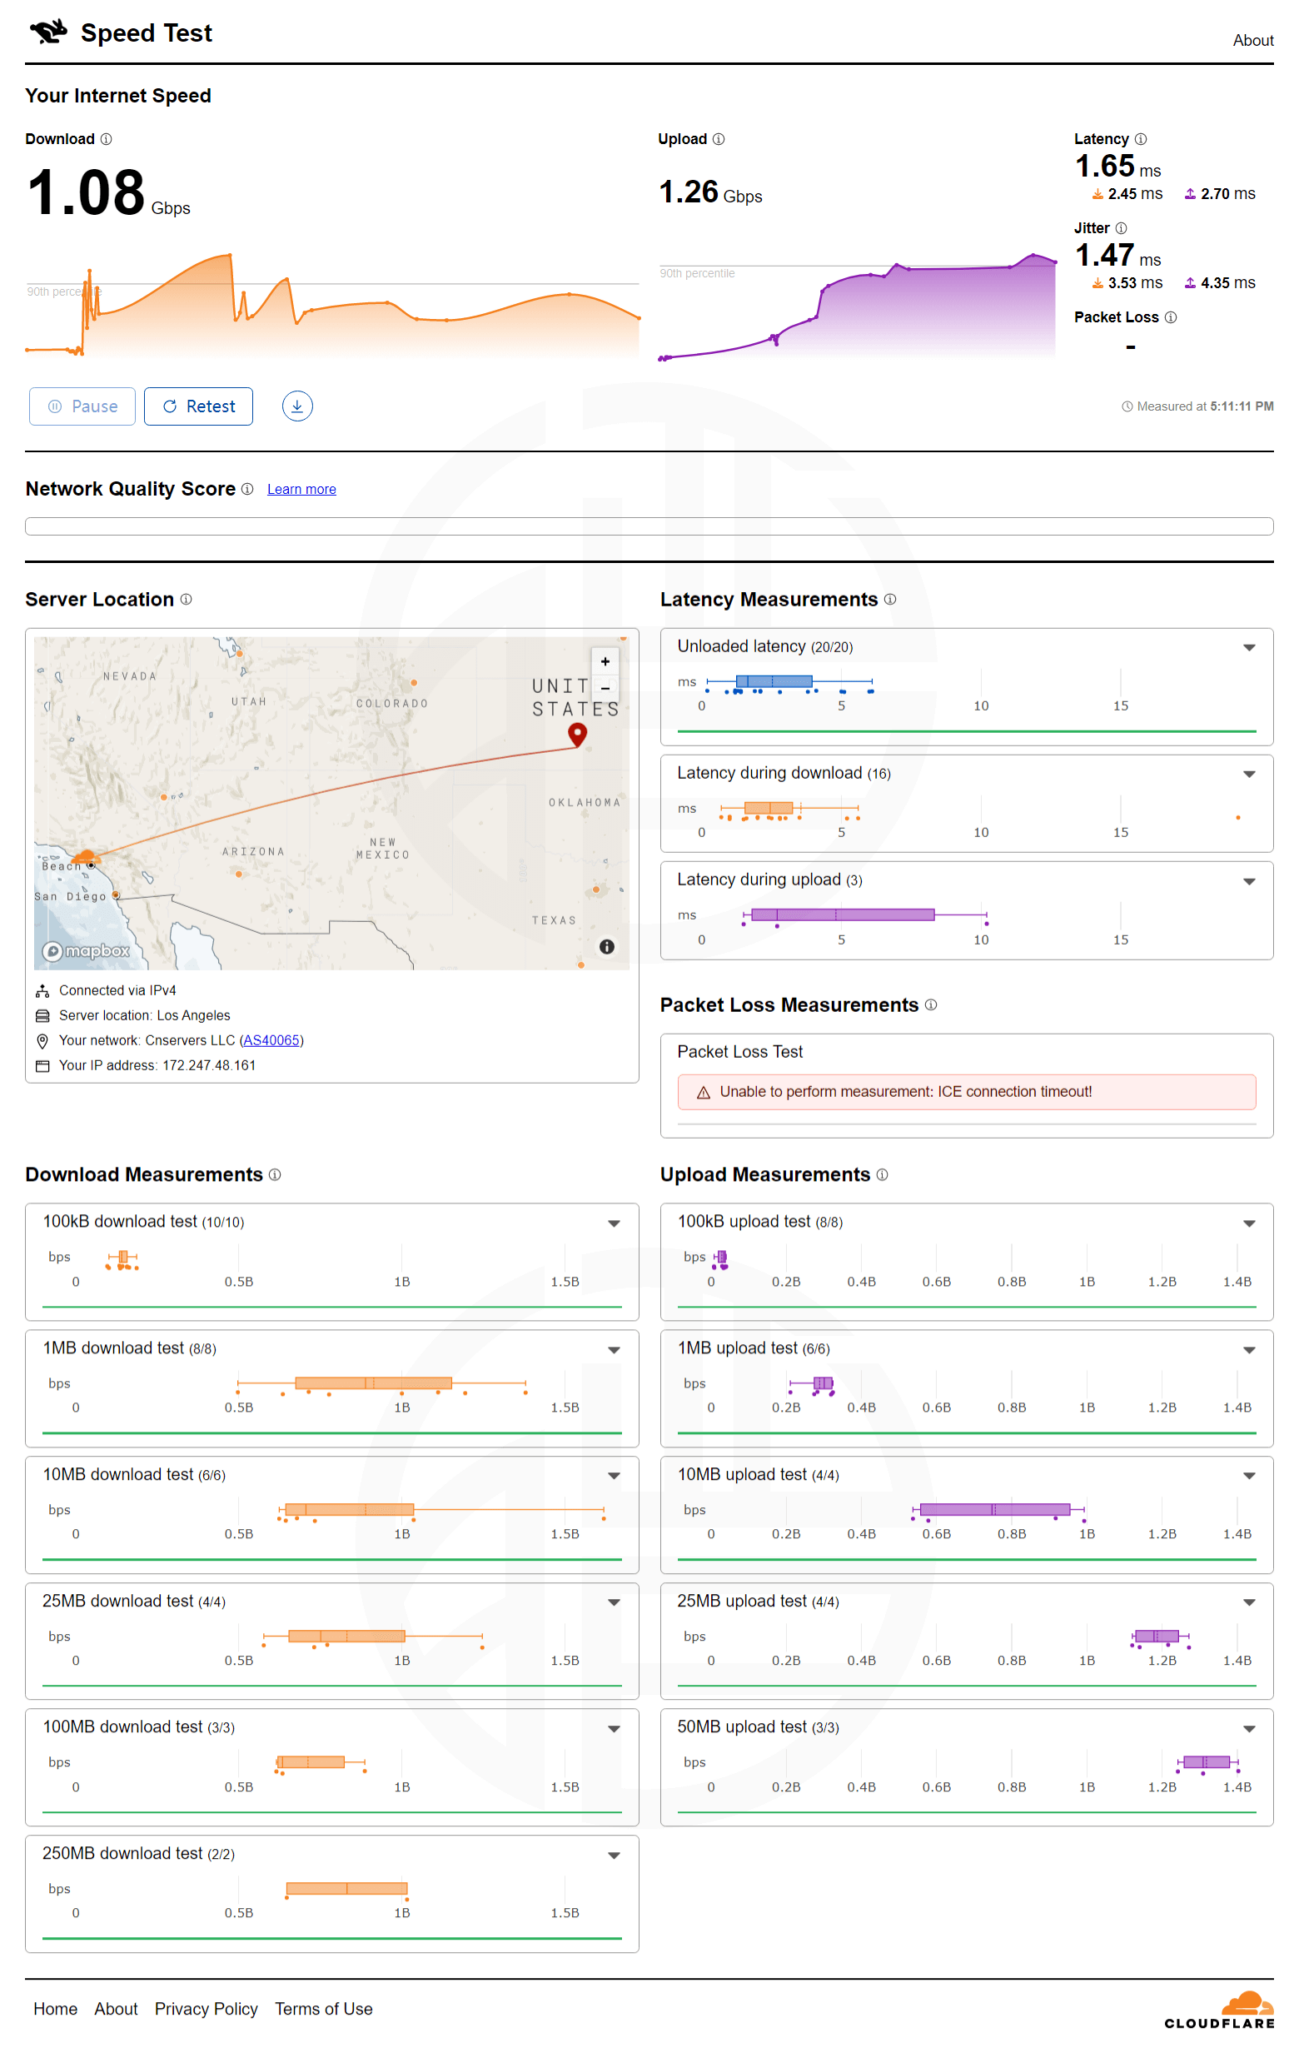Open About link in header
Screen dimensions: 1294x2048
click(x=1253, y=40)
